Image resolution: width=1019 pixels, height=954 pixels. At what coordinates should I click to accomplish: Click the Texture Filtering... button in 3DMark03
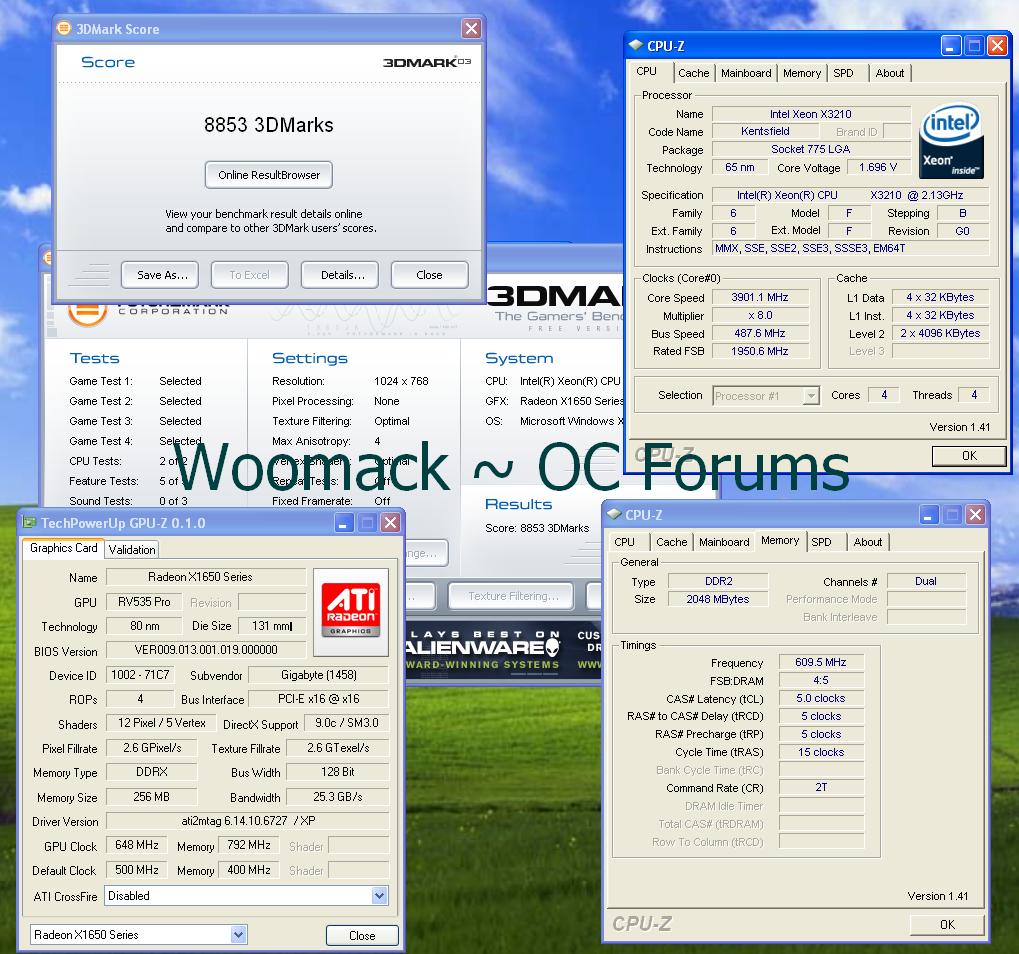(x=511, y=596)
